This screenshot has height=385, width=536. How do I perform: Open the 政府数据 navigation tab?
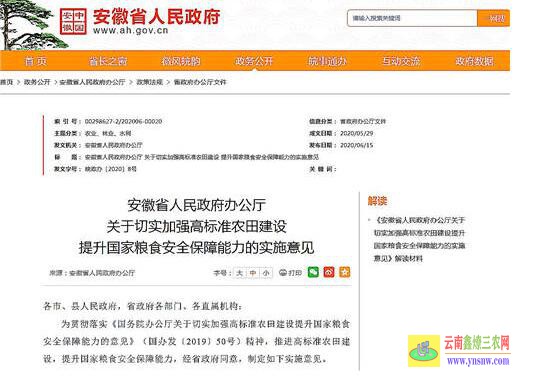(474, 61)
